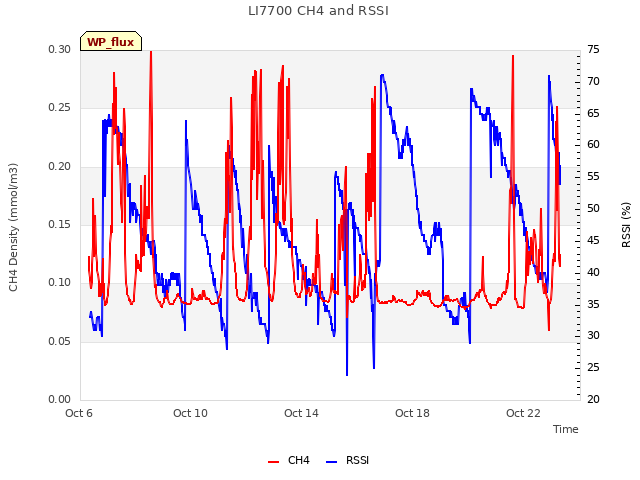This screenshot has height=480, width=640.
Task: Click the Oct 10 x-axis tick label
Action: [190, 413]
